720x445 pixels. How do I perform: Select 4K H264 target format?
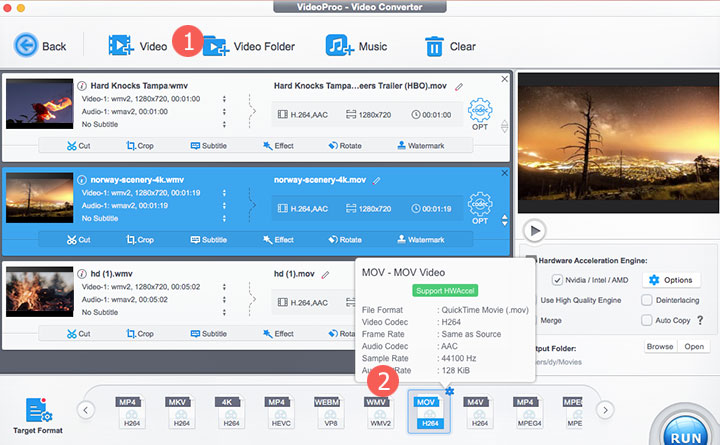[x=230, y=412]
